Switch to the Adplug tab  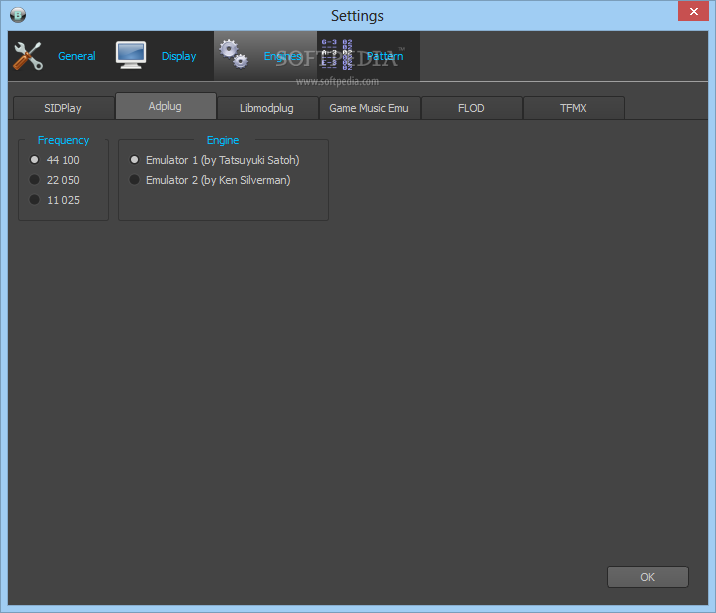(x=165, y=106)
